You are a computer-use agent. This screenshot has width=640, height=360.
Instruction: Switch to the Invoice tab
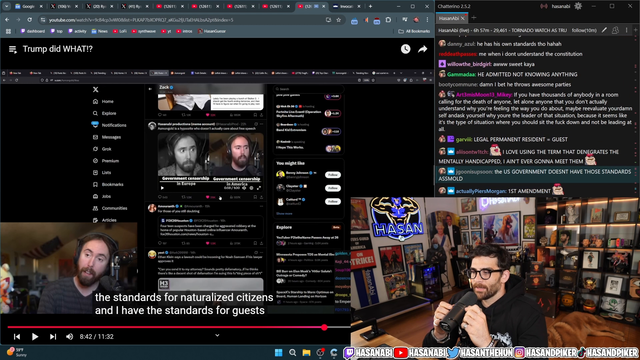point(347,6)
